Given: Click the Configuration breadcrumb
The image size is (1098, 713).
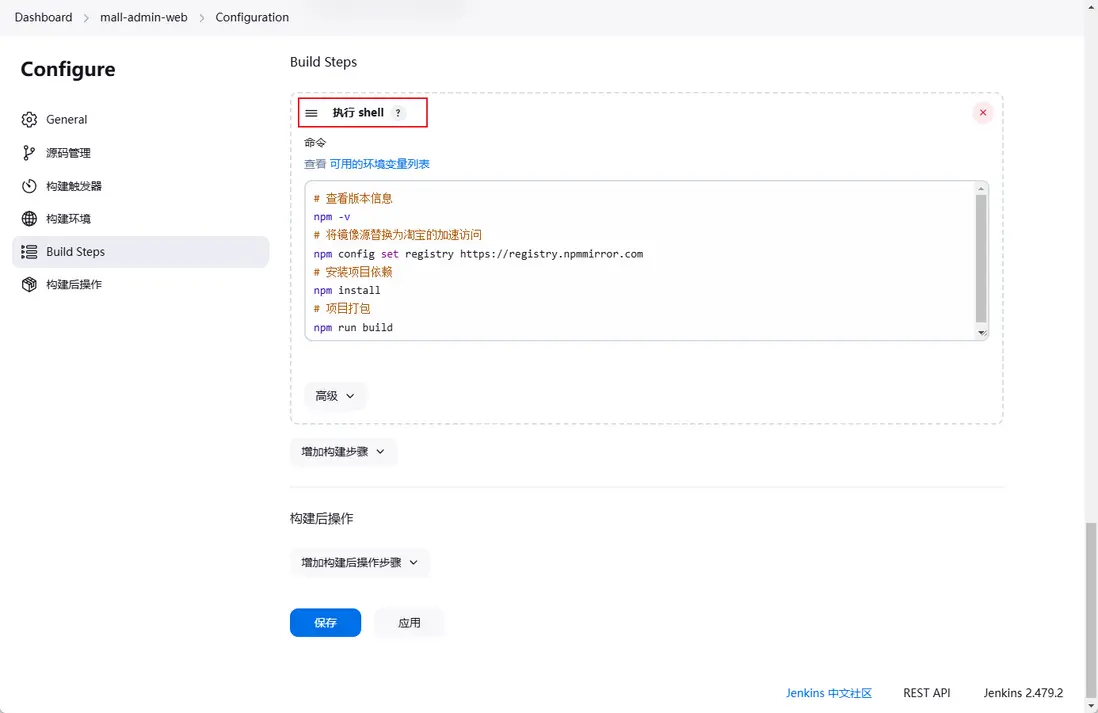Looking at the screenshot, I should (252, 18).
